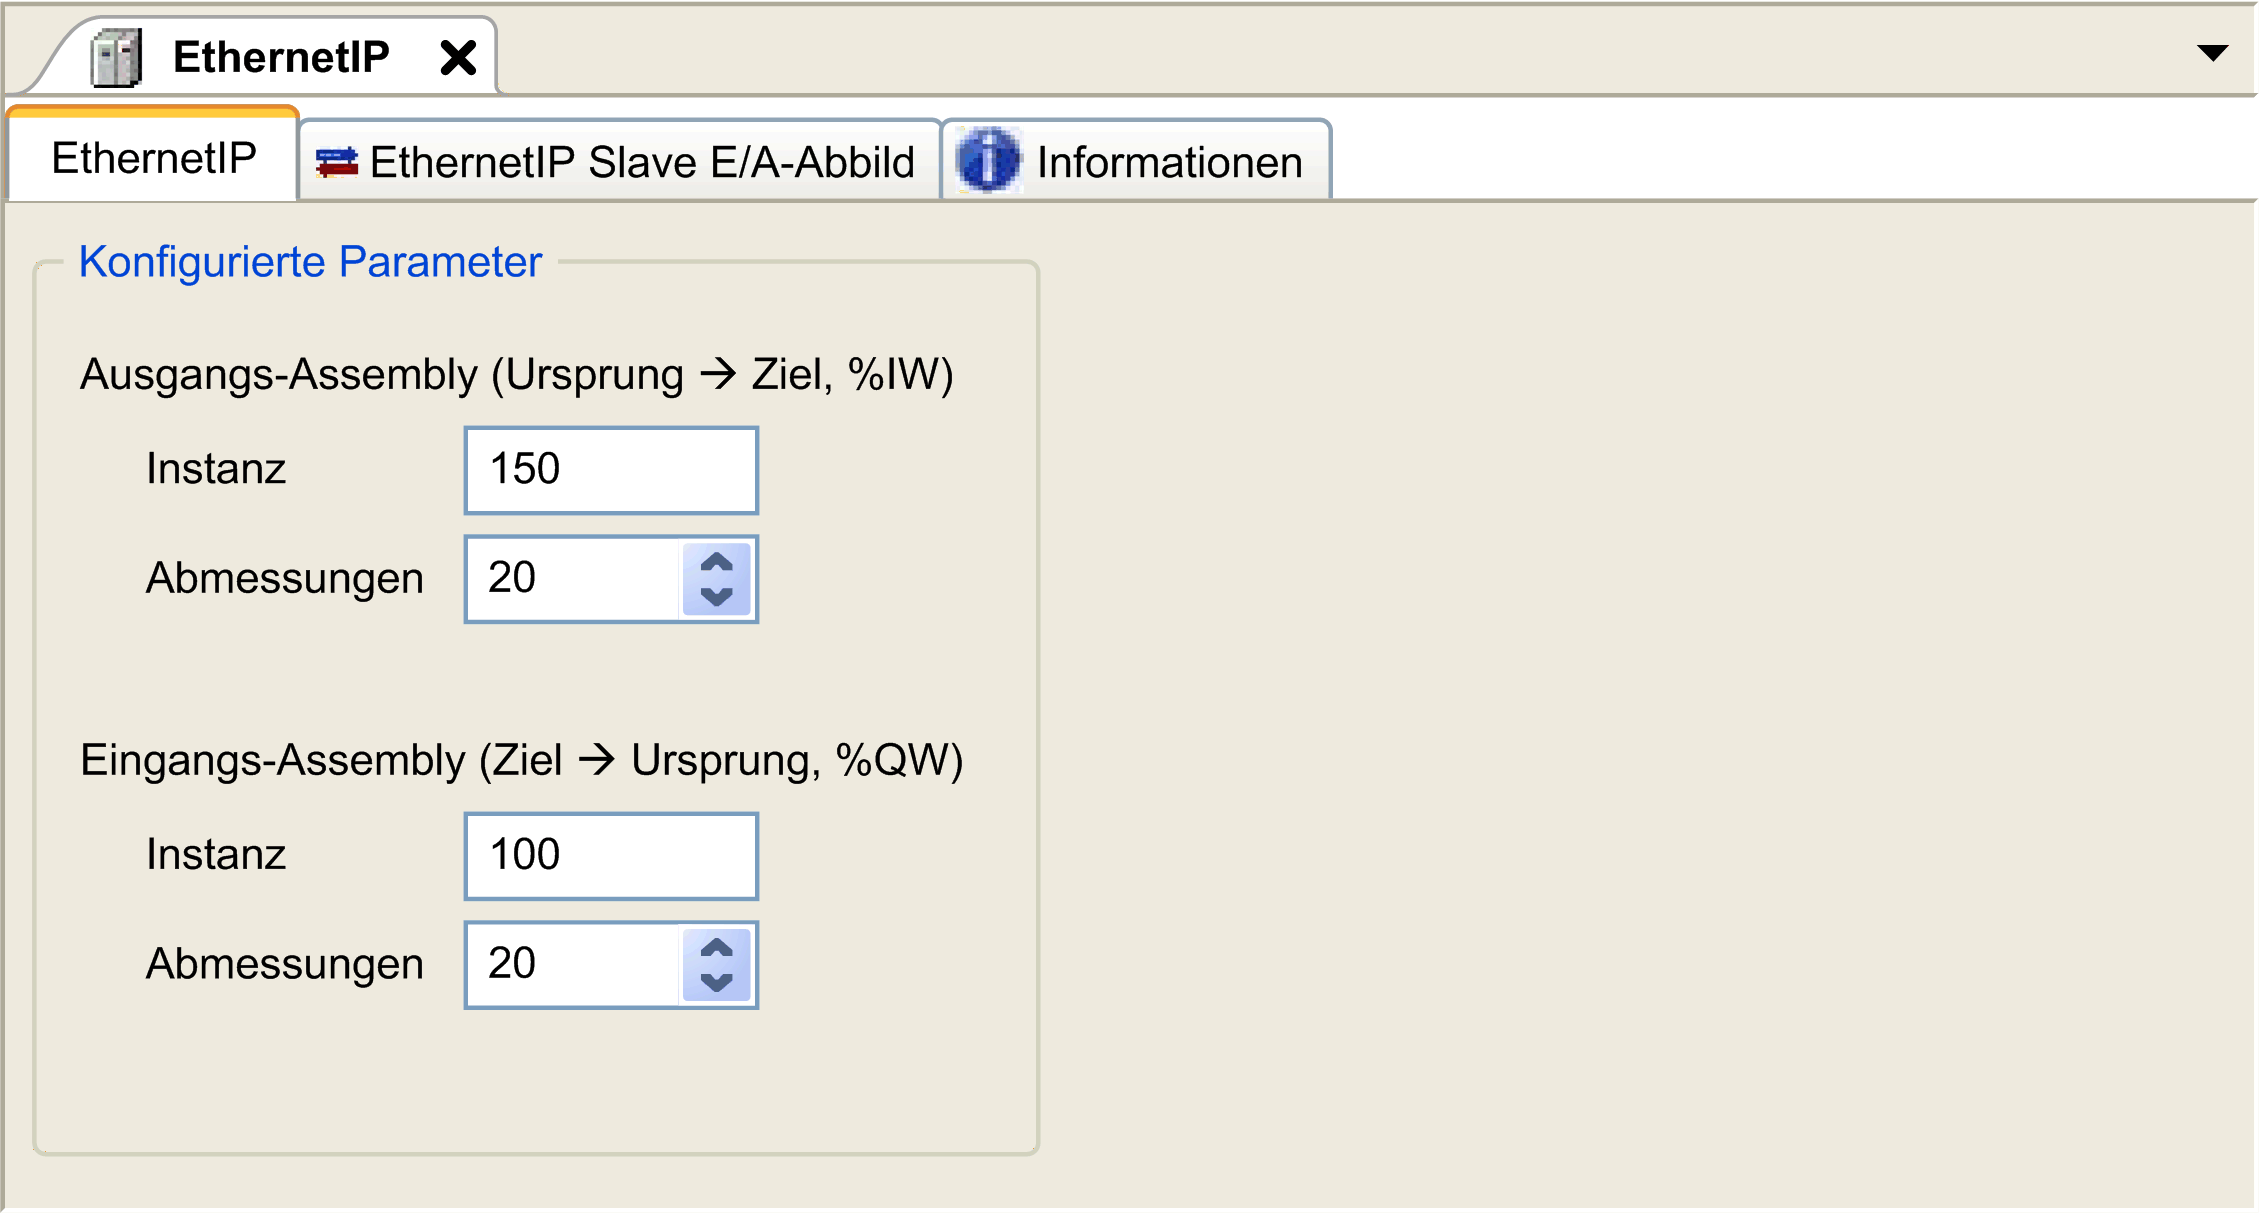Click the Slave E/A-Abbild mapping icon

pyautogui.click(x=336, y=162)
